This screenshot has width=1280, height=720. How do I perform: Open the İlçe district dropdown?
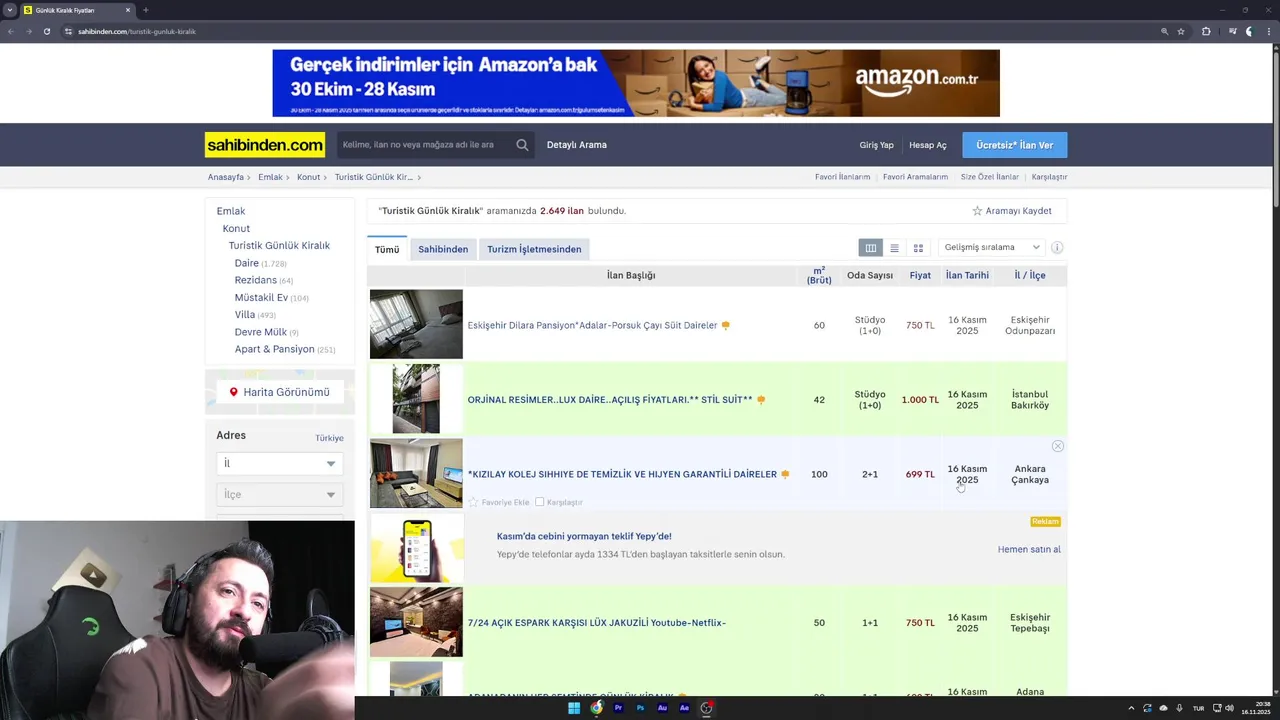pyautogui.click(x=280, y=494)
